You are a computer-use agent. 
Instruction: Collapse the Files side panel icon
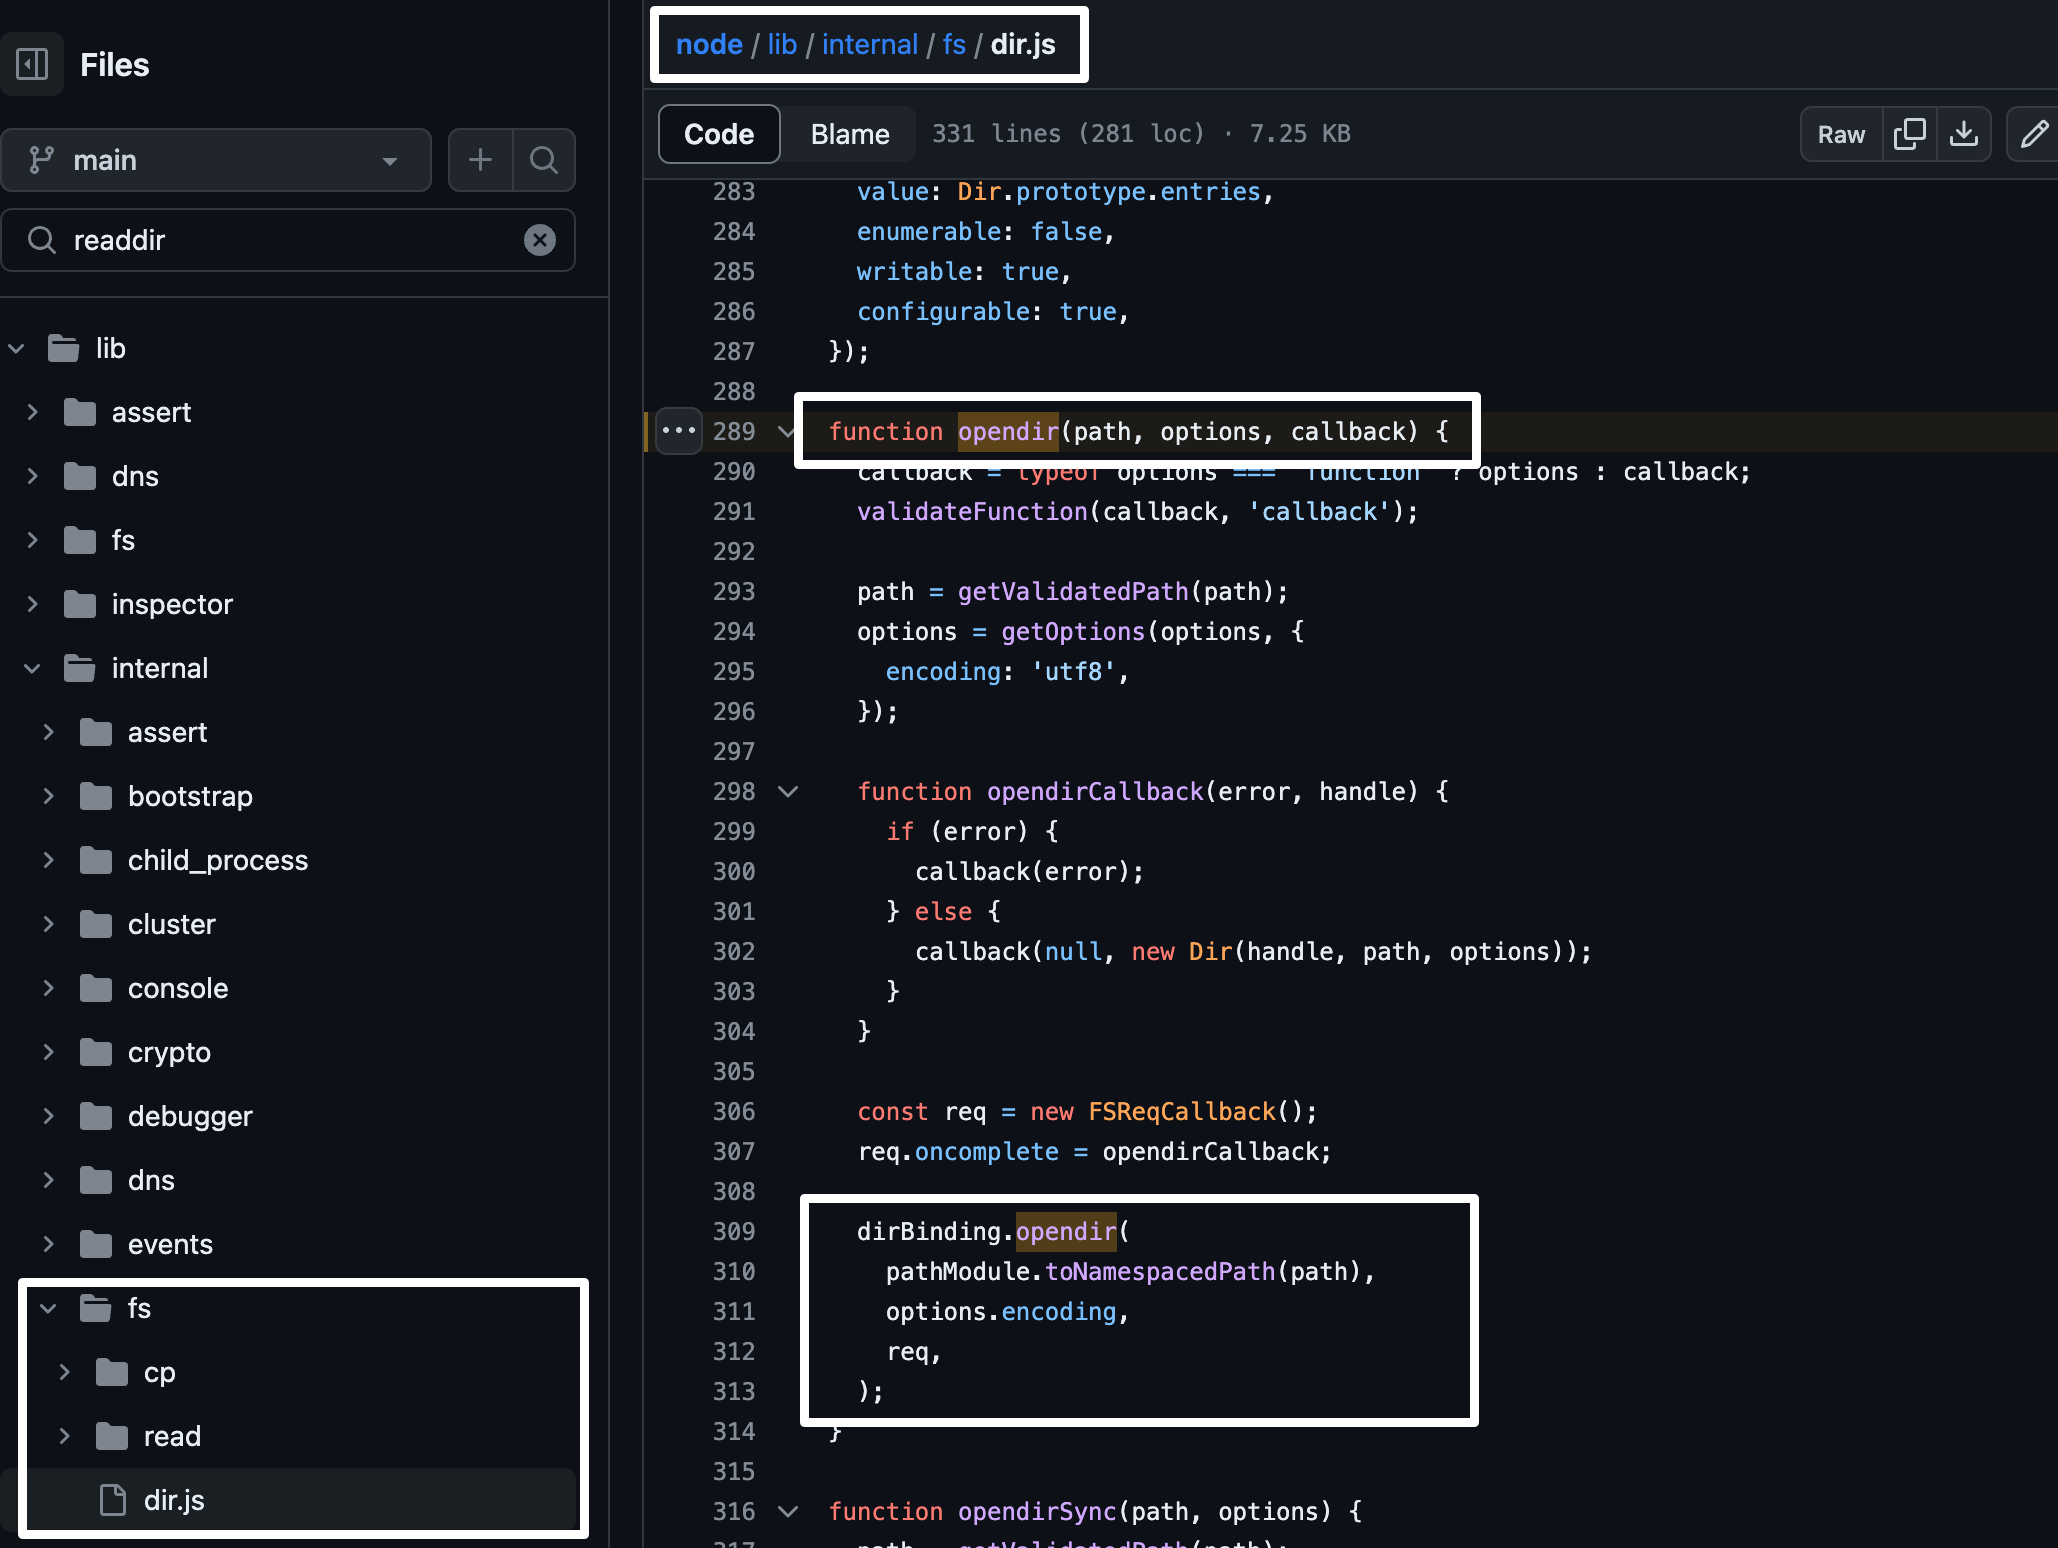32,65
